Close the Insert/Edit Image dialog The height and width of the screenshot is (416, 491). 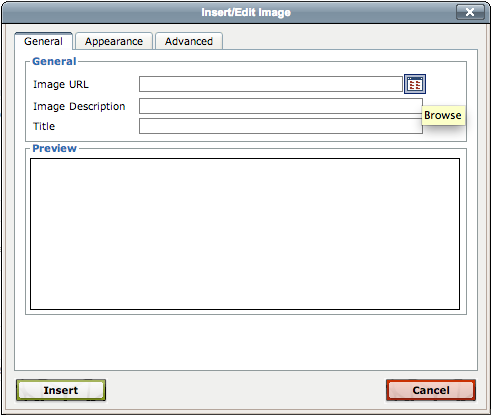coord(470,12)
